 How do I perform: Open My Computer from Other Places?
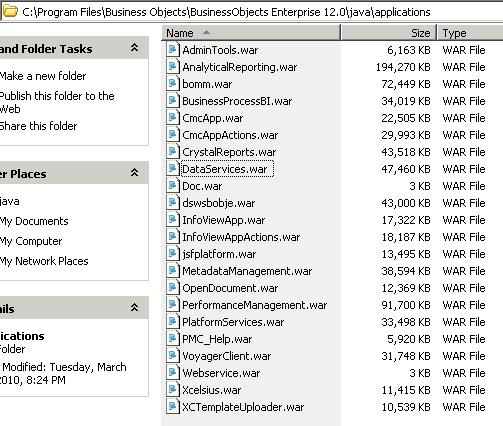click(x=31, y=241)
